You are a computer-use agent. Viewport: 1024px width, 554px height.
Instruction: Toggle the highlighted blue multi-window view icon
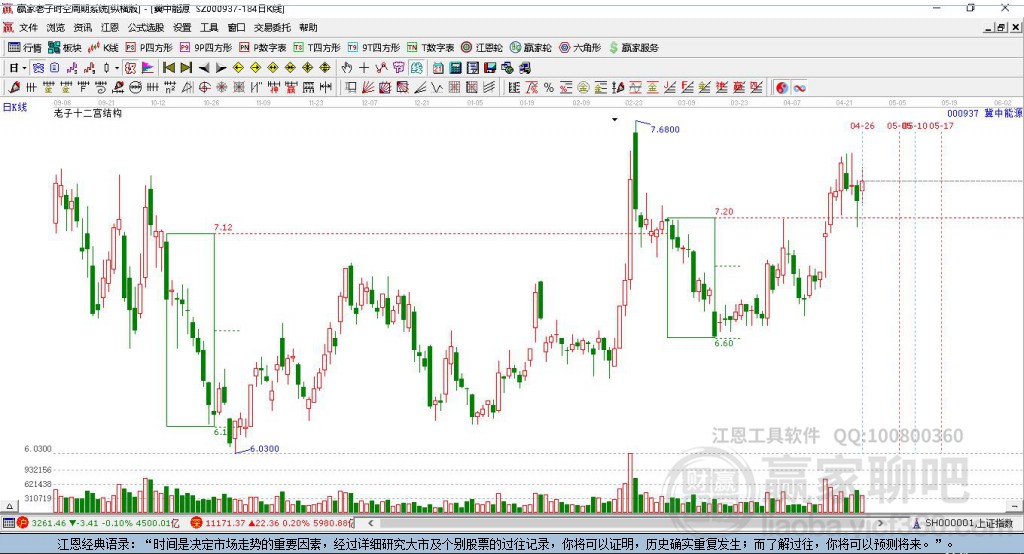39,68
